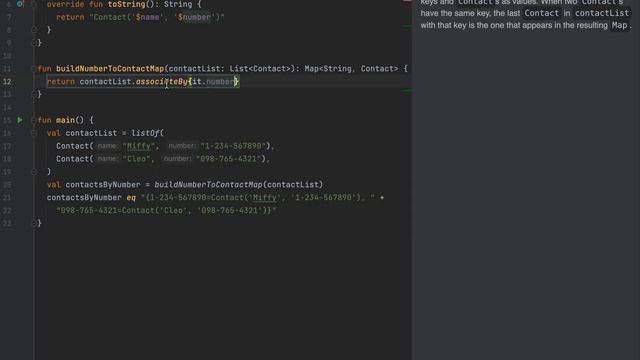Click the "098-765-4321" string argument on line 18

pyautogui.click(x=229, y=159)
